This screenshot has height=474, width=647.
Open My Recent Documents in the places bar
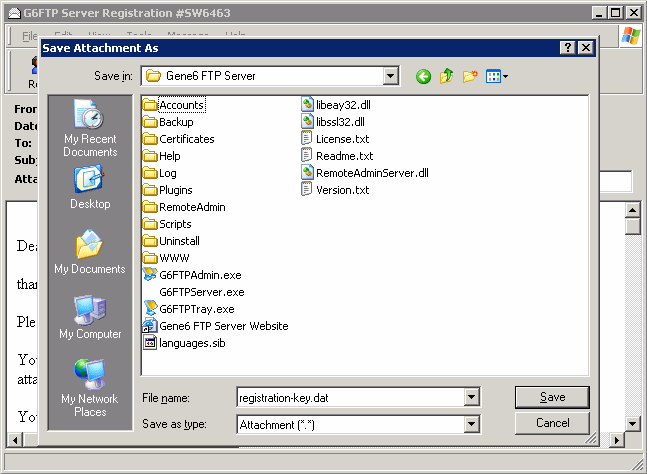click(90, 129)
